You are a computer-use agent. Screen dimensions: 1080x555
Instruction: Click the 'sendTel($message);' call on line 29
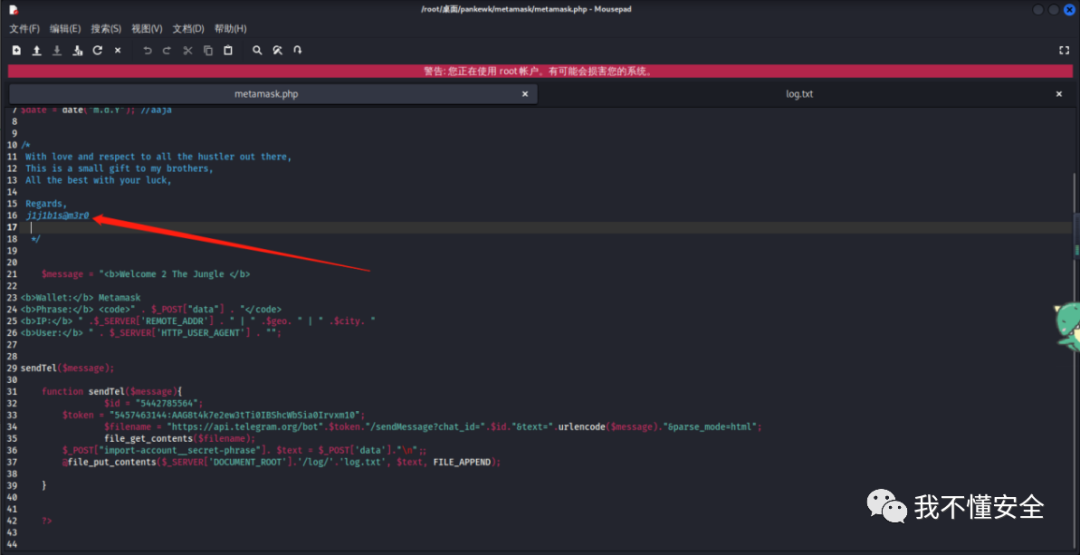68,368
